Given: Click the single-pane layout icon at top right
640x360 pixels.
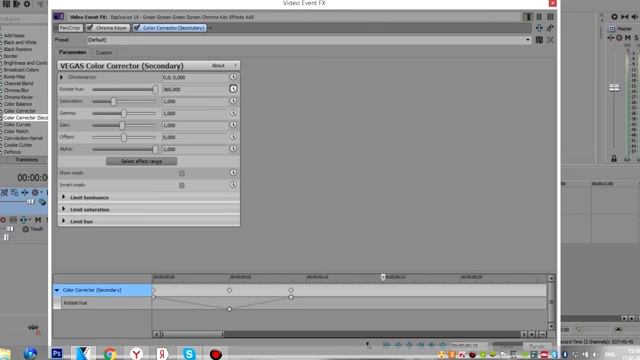Looking at the screenshot, I should pyautogui.click(x=528, y=17).
